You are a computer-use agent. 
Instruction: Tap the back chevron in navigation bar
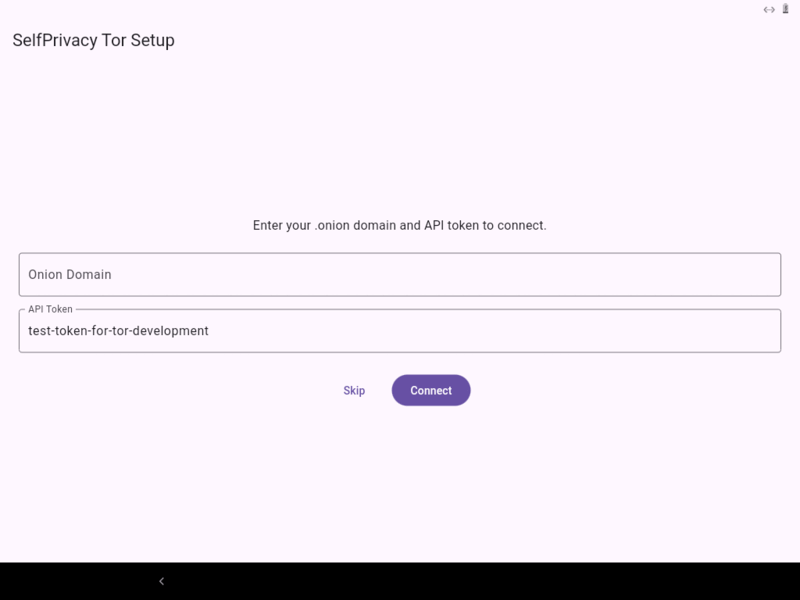(x=162, y=581)
